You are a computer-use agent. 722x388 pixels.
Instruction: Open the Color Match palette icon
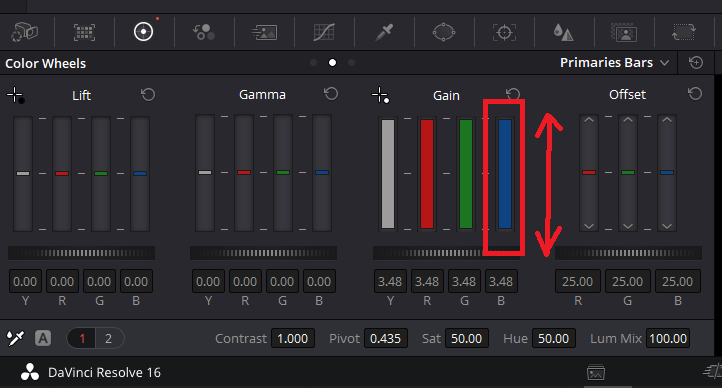pyautogui.click(x=84, y=32)
